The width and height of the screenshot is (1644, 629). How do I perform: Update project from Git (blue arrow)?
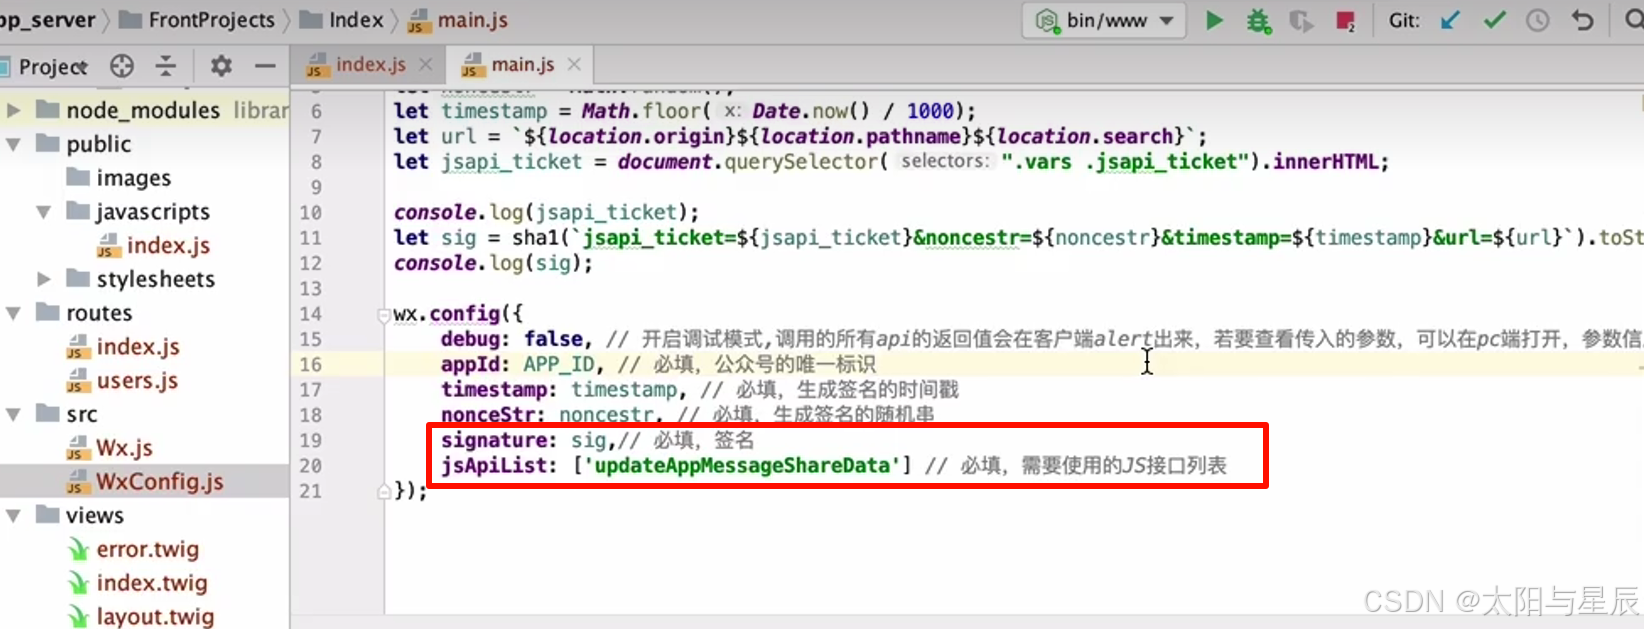(x=1450, y=20)
